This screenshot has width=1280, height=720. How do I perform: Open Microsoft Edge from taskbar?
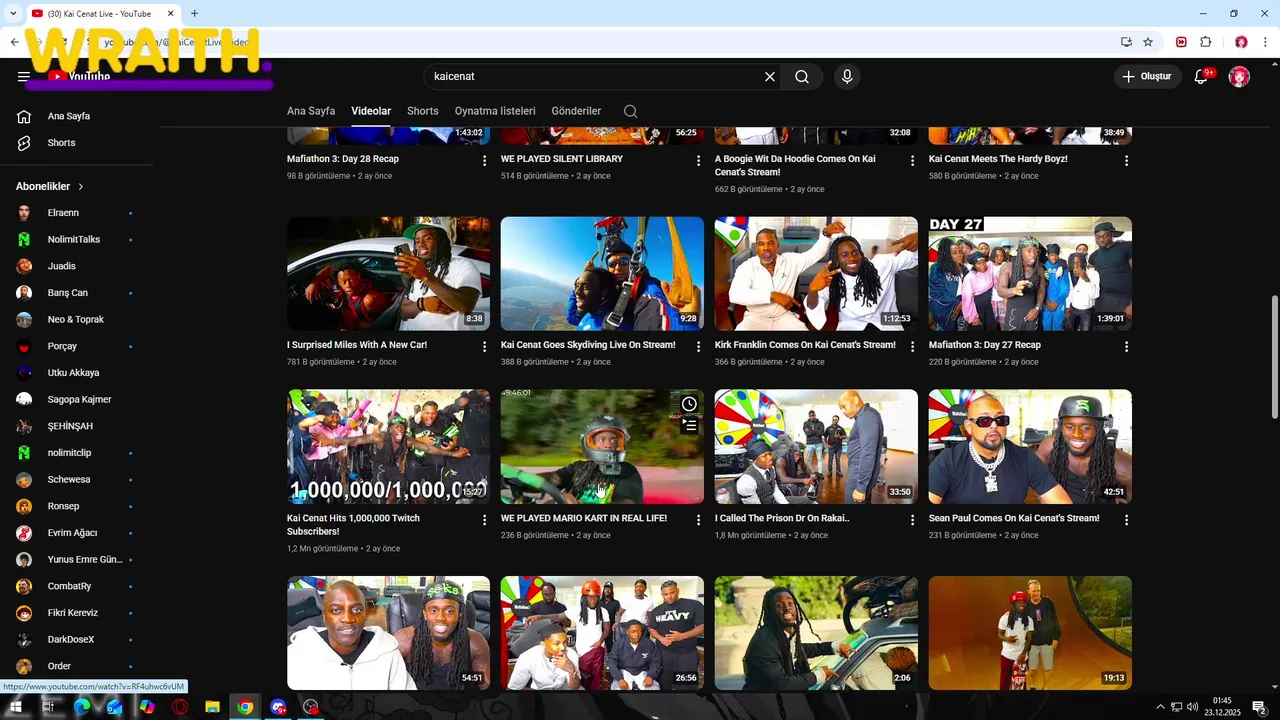point(82,707)
